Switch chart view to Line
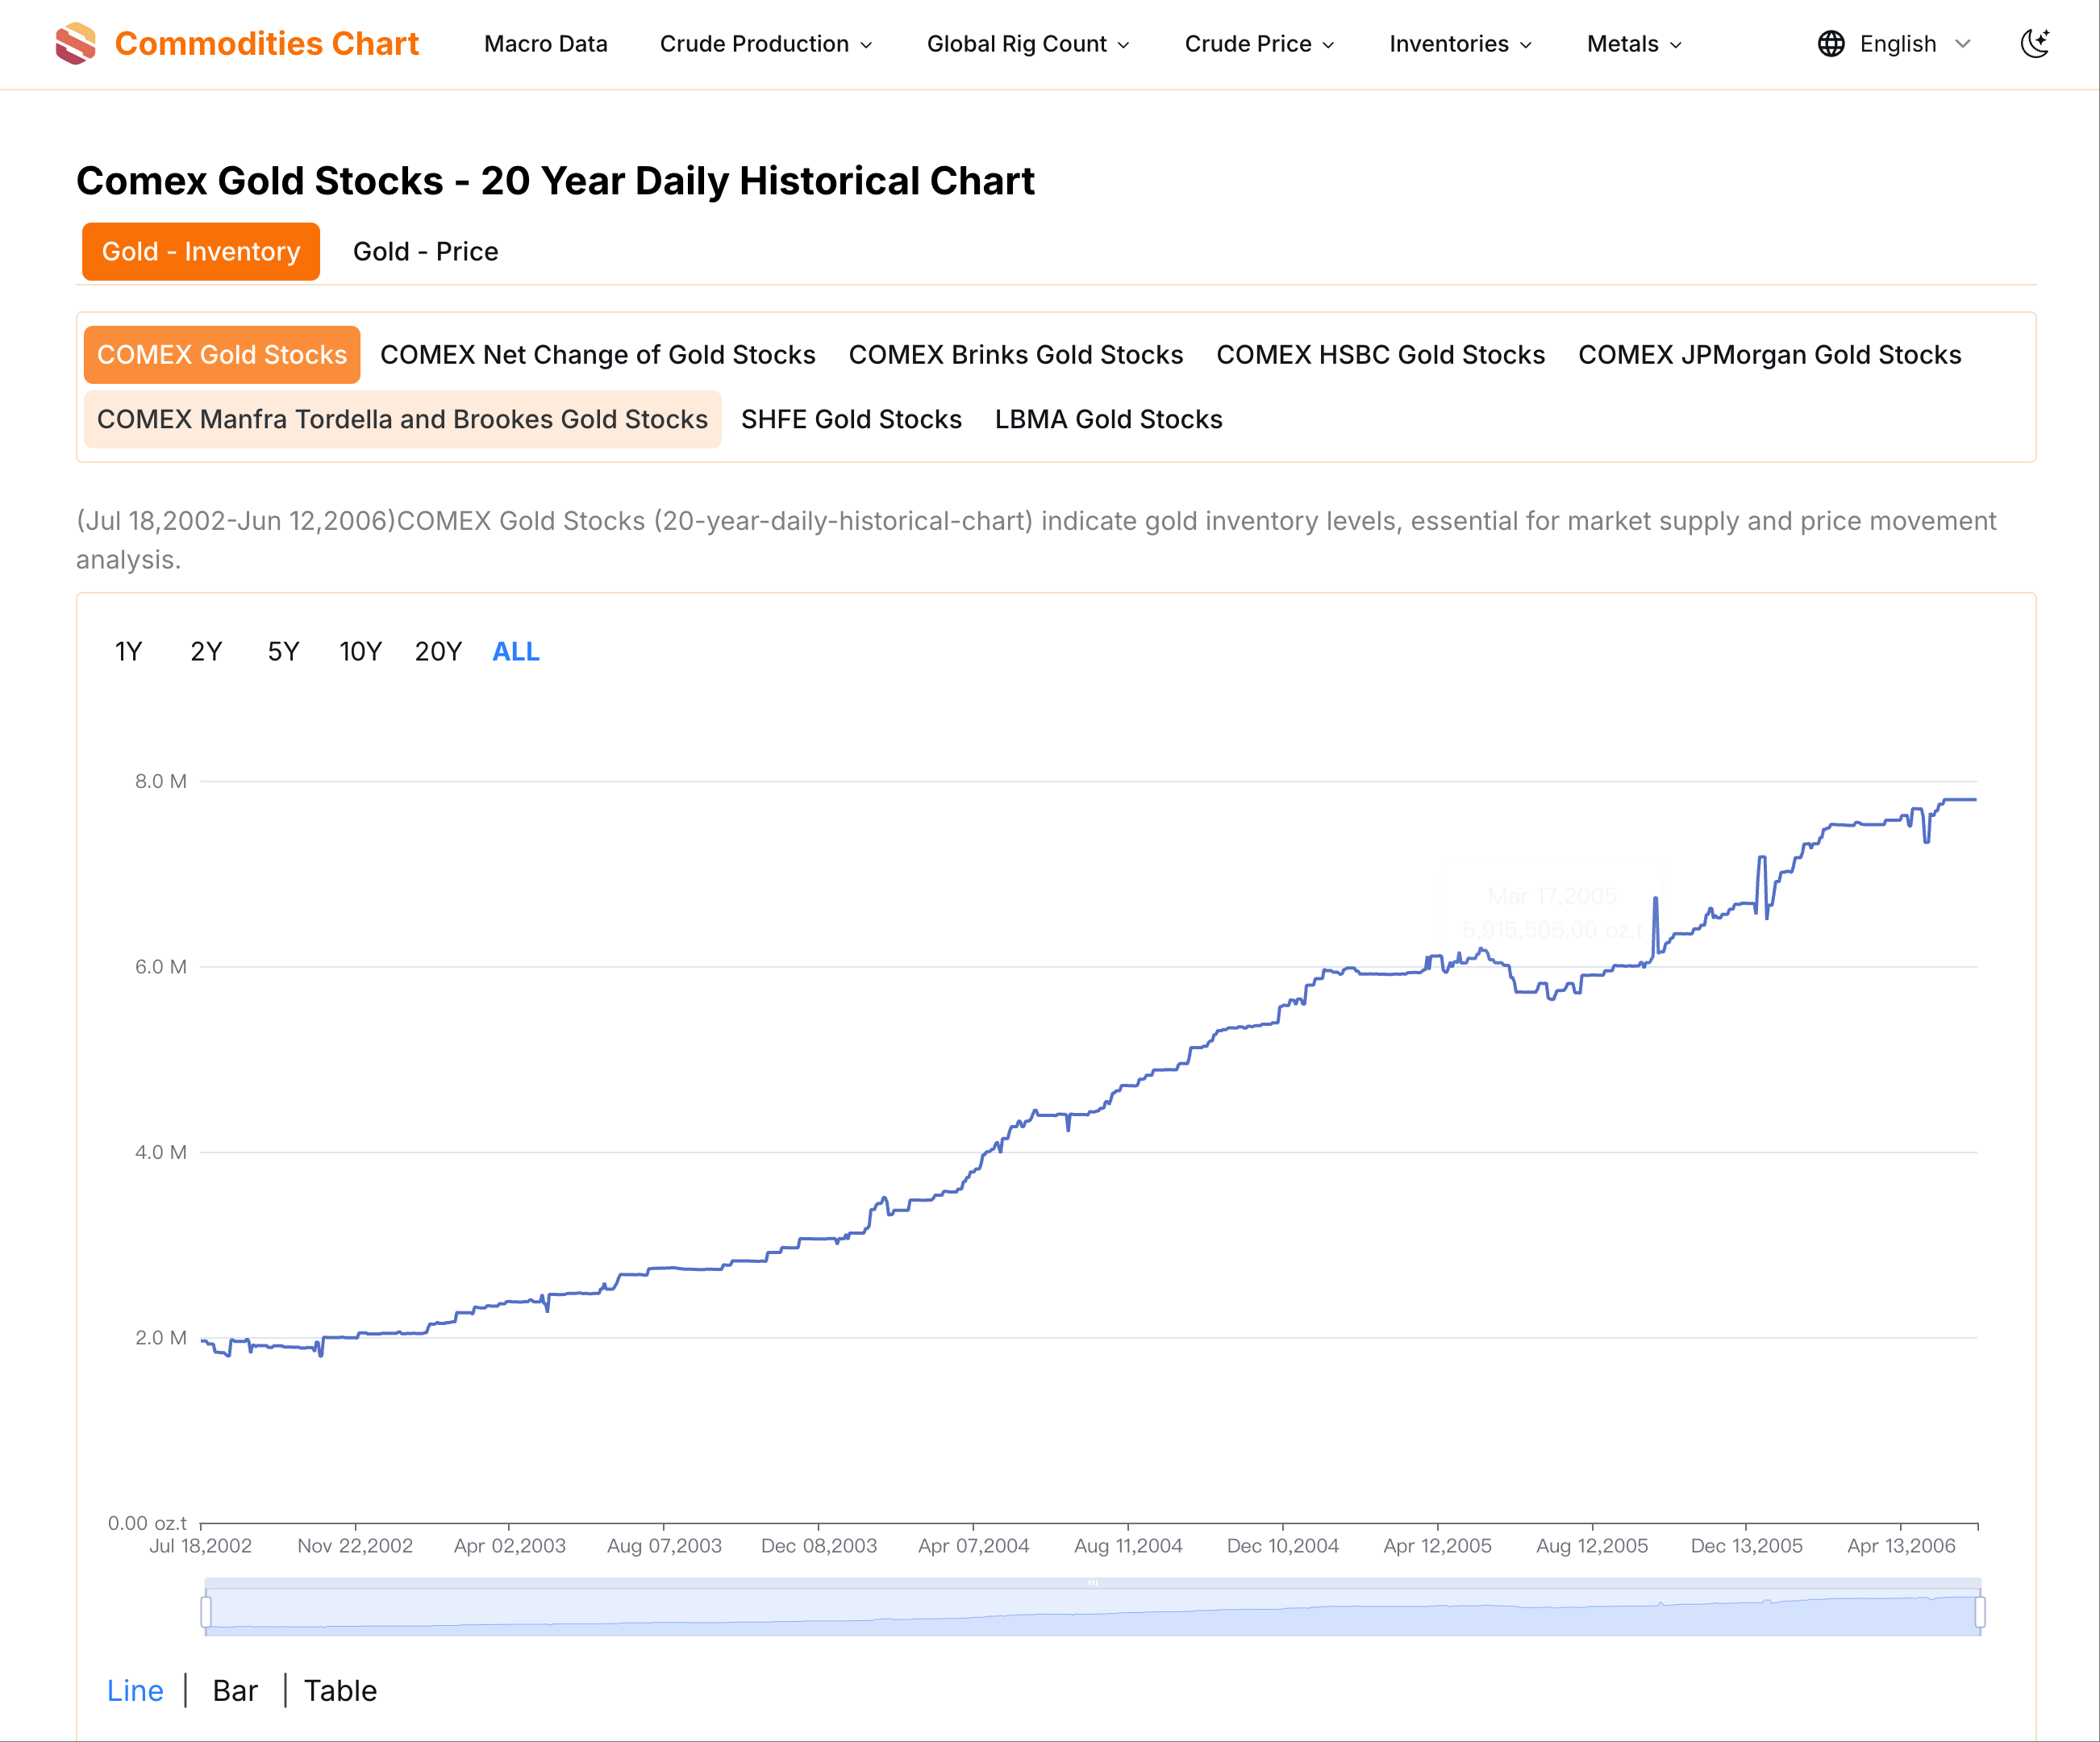The height and width of the screenshot is (1742, 2100). click(135, 1691)
